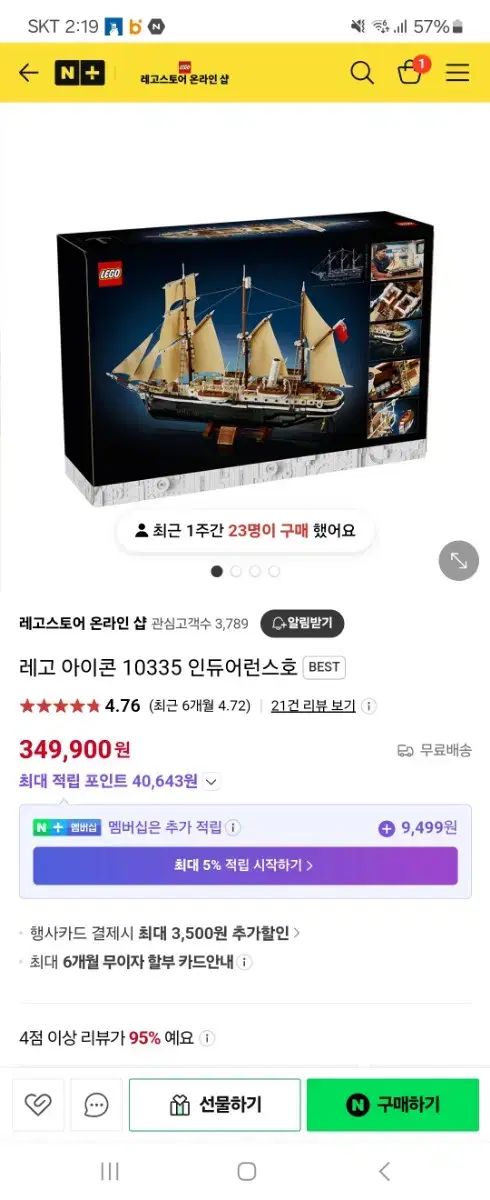The height and width of the screenshot is (1200, 490).
Task: Open the hamburger menu
Action: point(457,73)
